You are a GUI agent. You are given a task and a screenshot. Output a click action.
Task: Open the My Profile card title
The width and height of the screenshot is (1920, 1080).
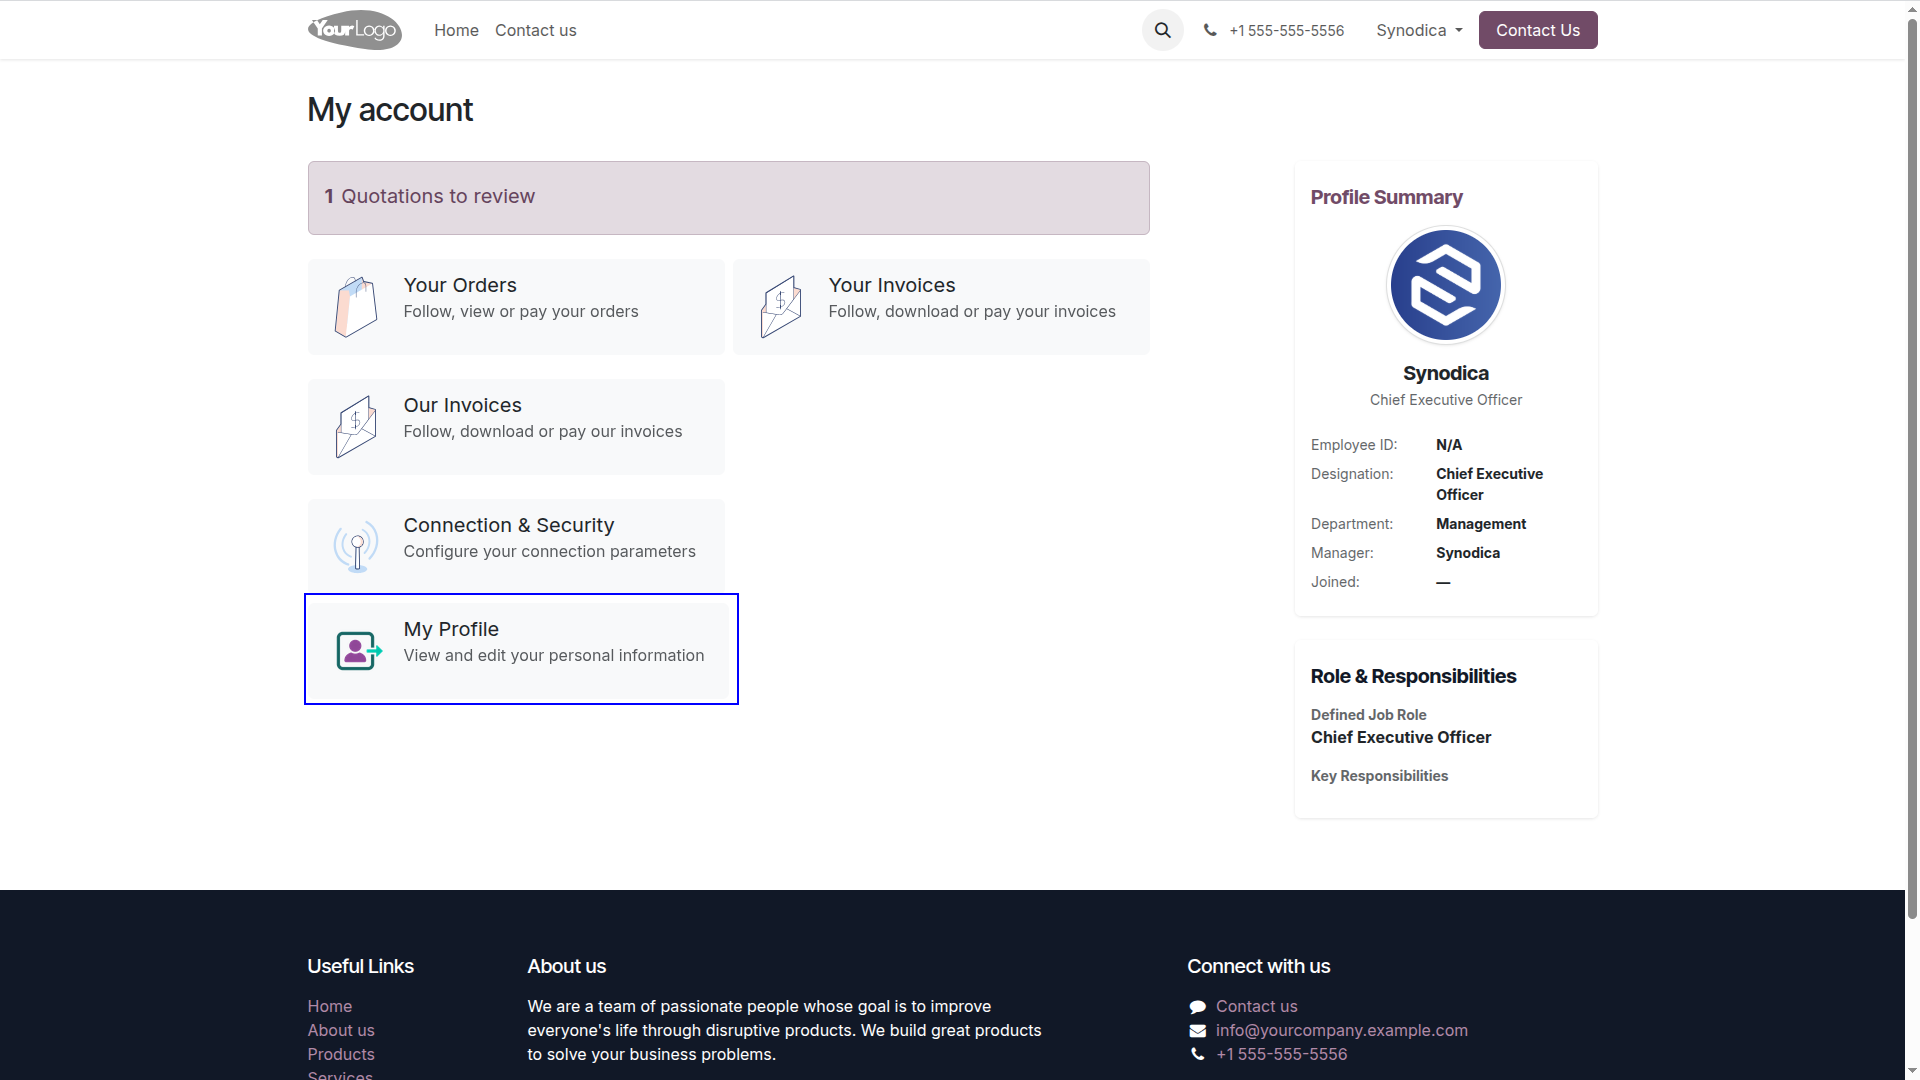tap(451, 629)
